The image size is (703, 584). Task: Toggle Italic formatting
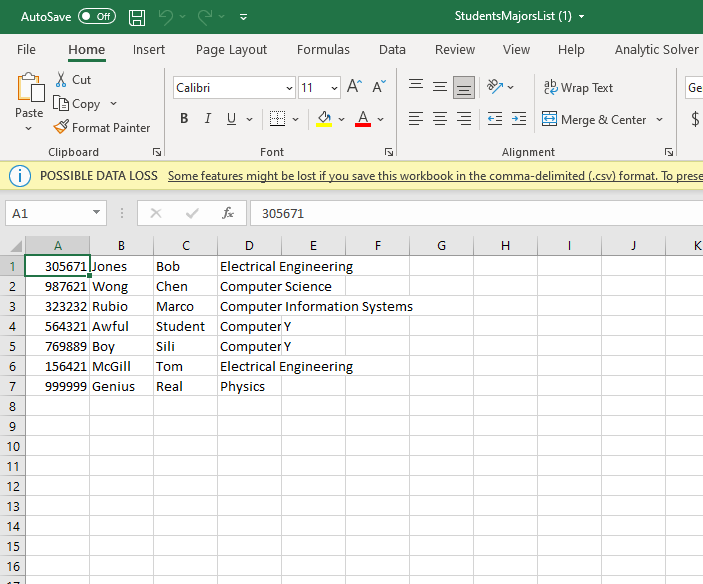point(208,118)
